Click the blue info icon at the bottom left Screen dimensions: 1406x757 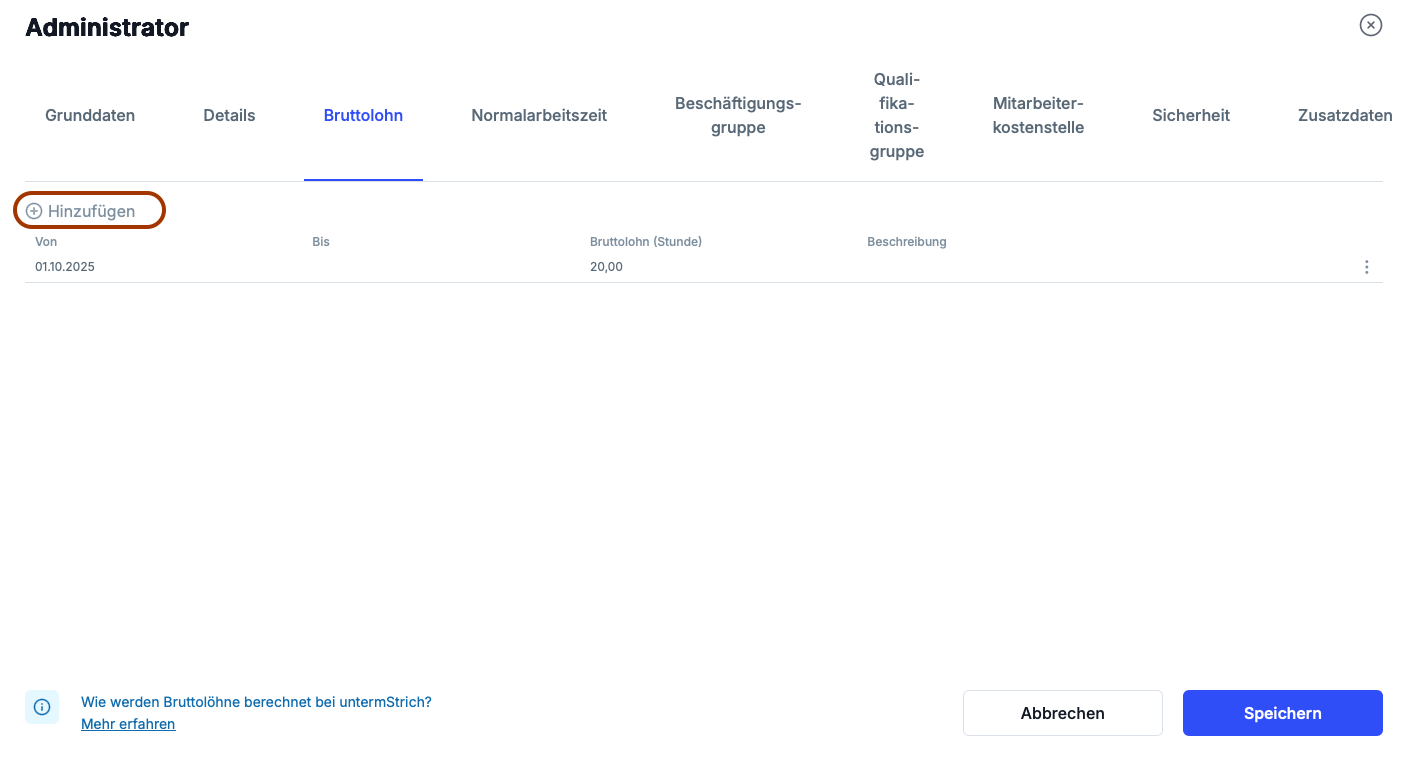coord(42,707)
